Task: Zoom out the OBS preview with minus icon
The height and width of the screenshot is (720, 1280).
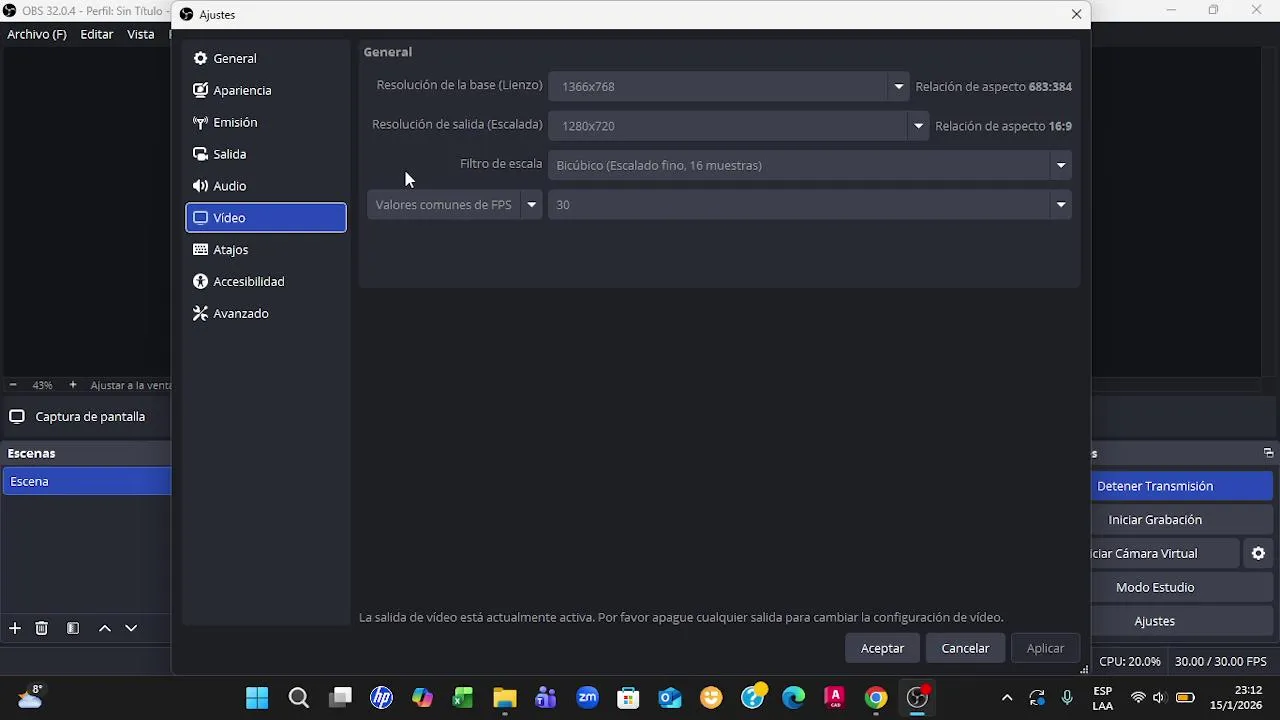Action: tap(13, 385)
